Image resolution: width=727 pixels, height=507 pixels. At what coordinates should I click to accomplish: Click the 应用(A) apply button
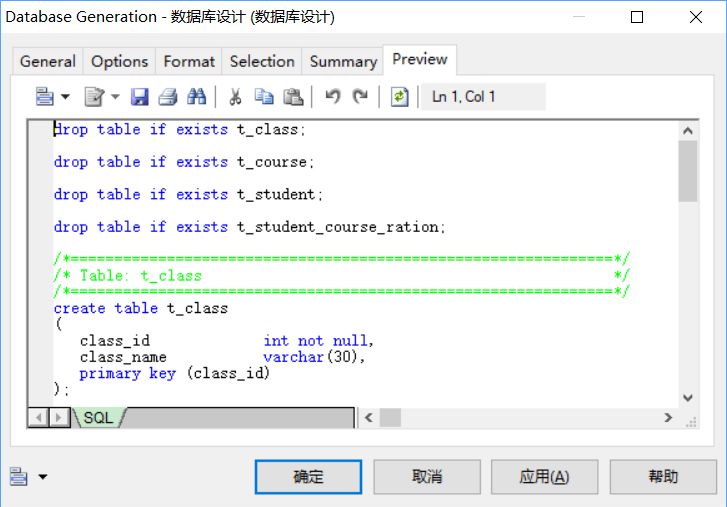coord(544,477)
